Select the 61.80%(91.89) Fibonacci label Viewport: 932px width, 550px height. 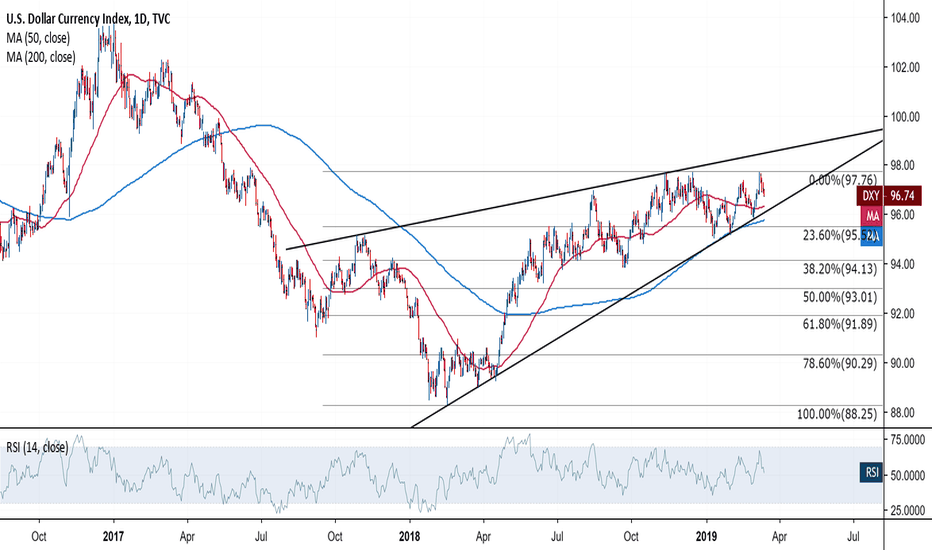840,324
